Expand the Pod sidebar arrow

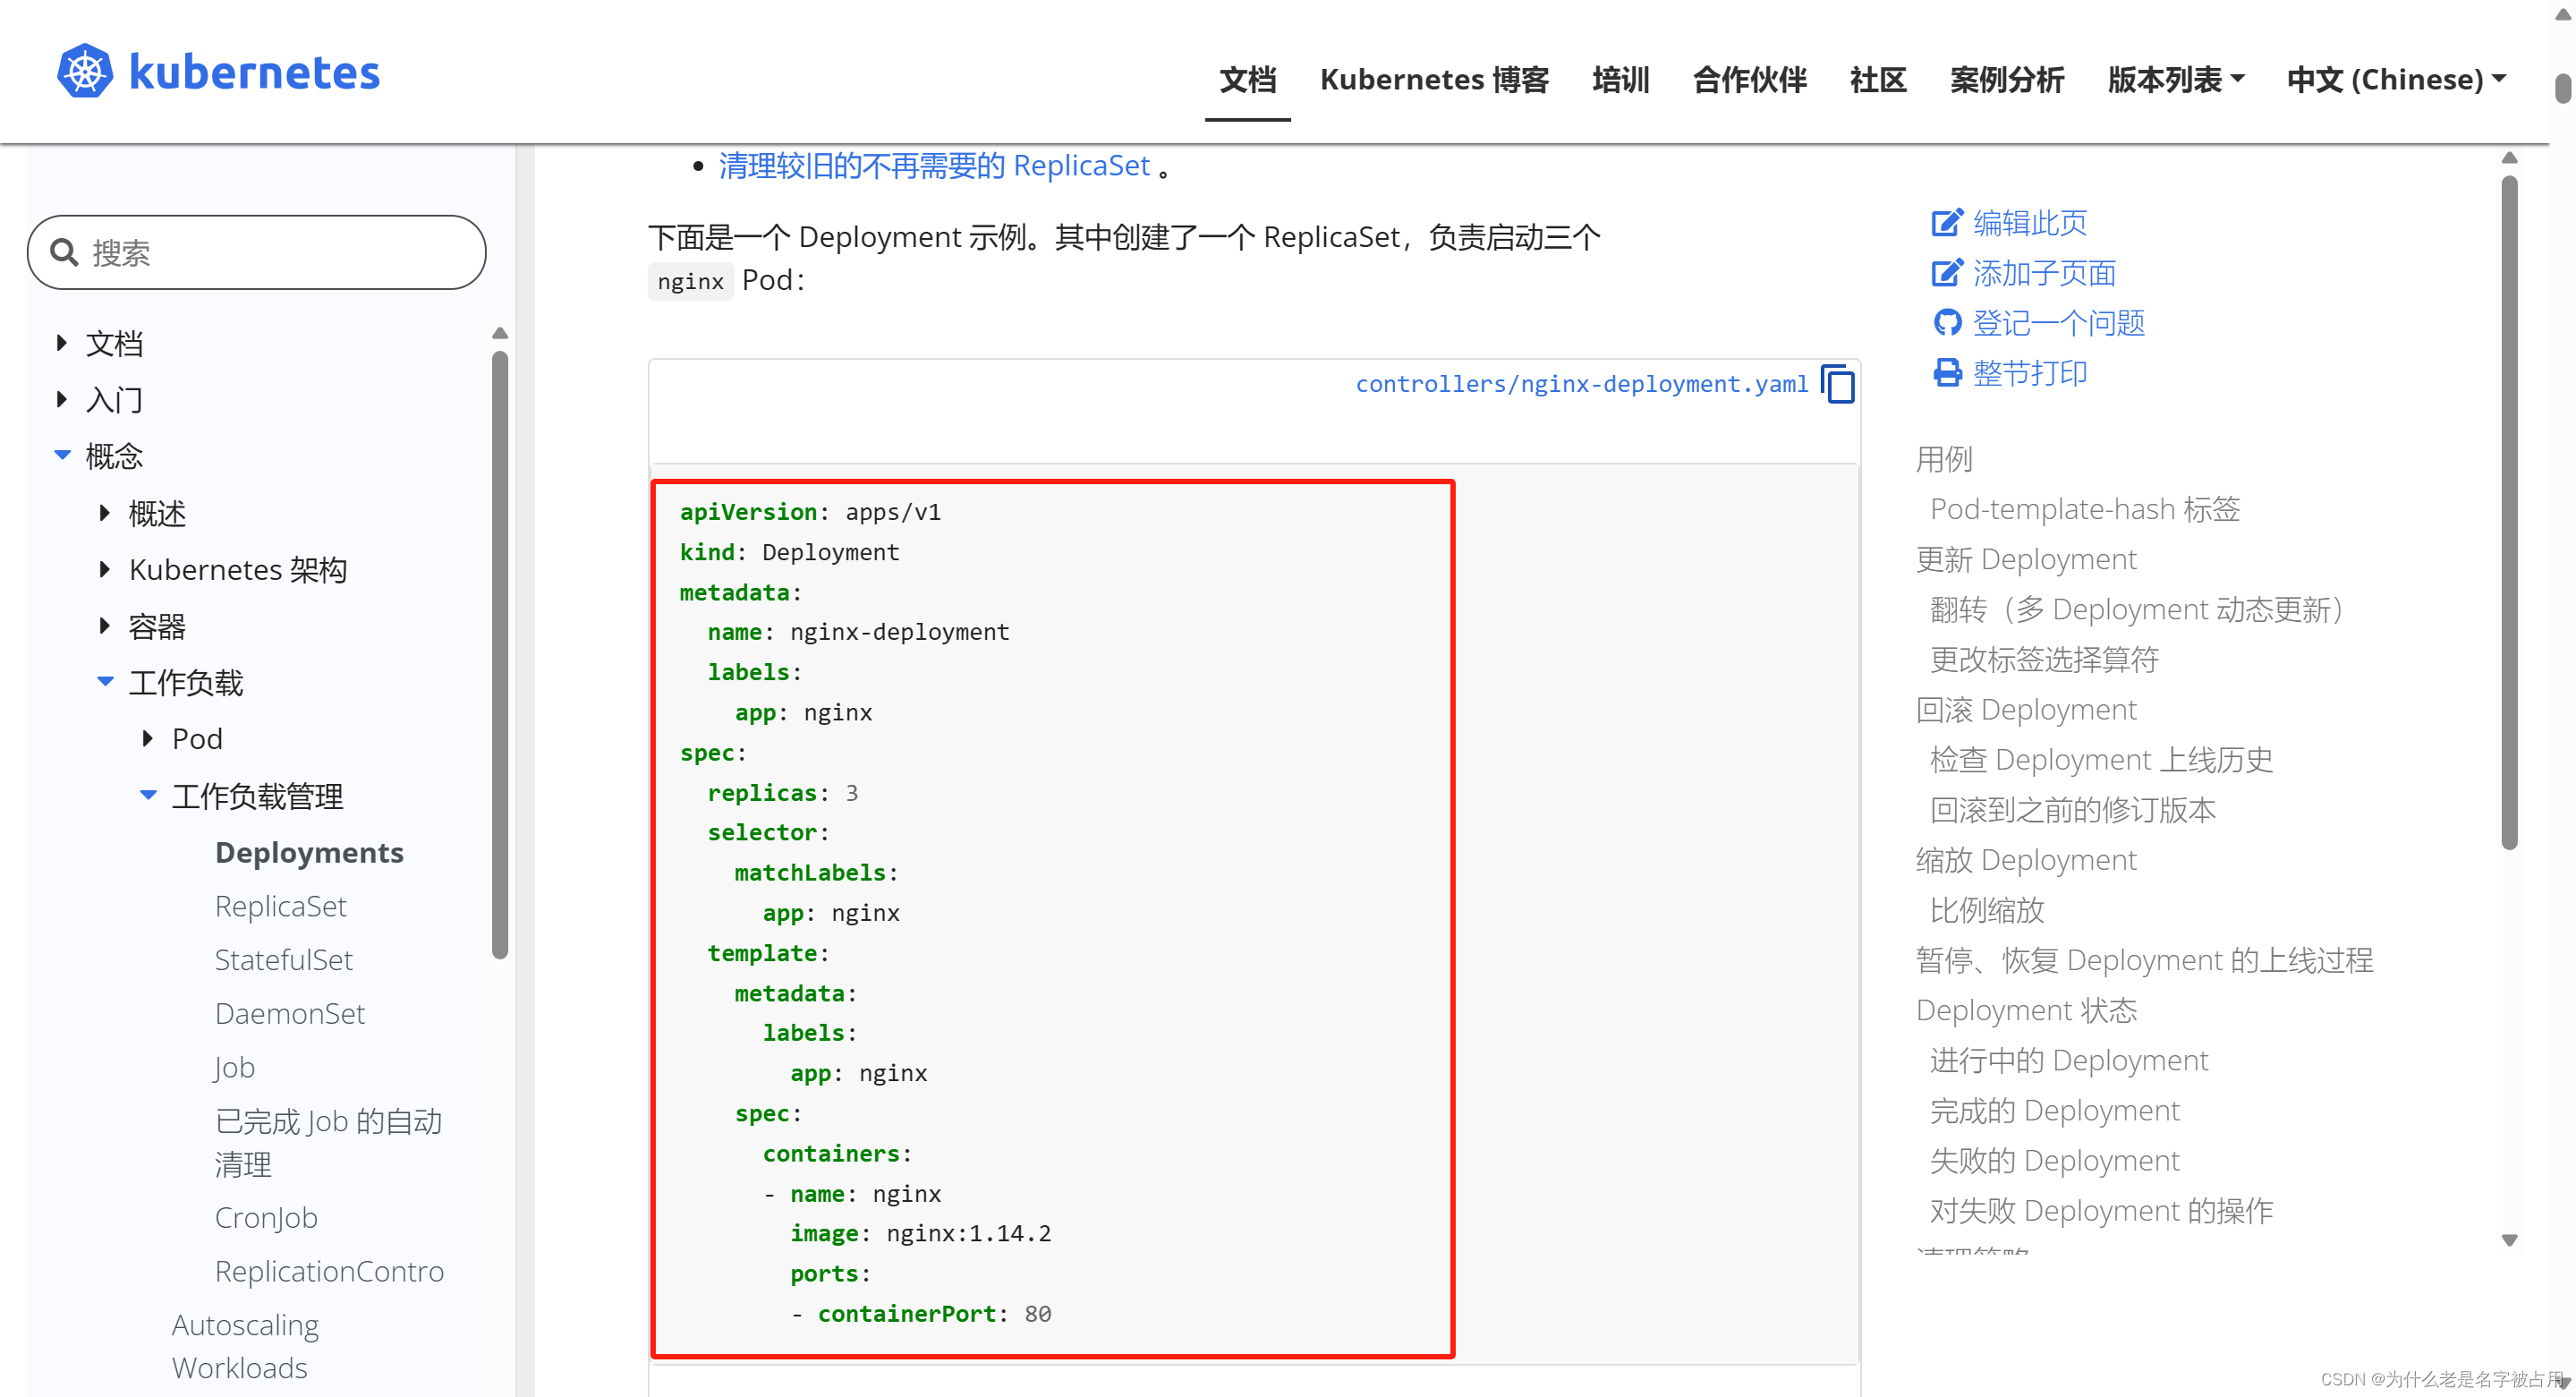pos(148,738)
